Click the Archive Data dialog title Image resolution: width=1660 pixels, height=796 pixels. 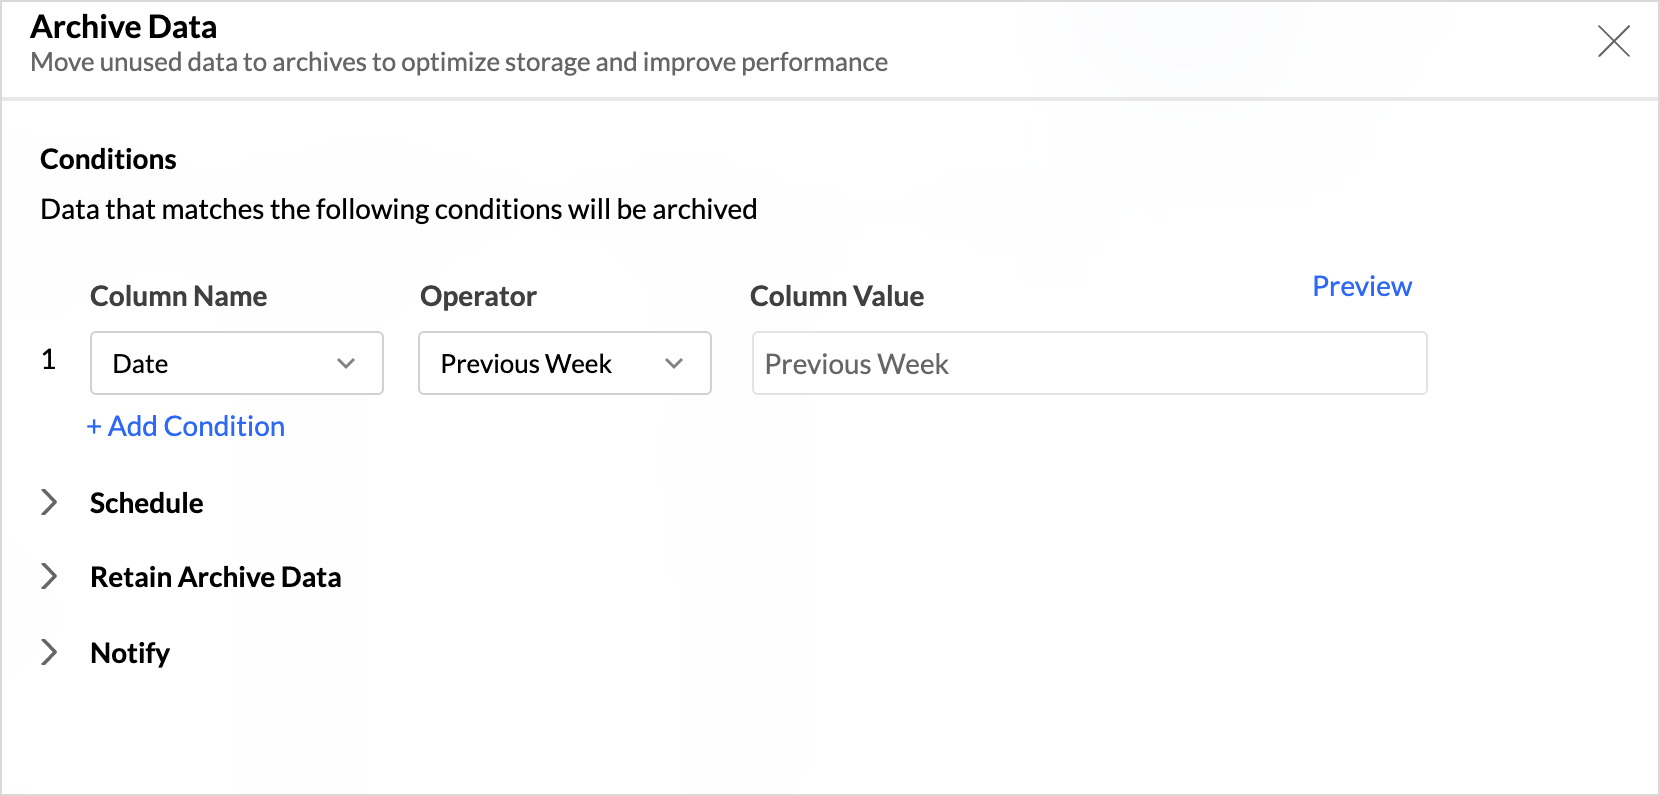(x=124, y=27)
